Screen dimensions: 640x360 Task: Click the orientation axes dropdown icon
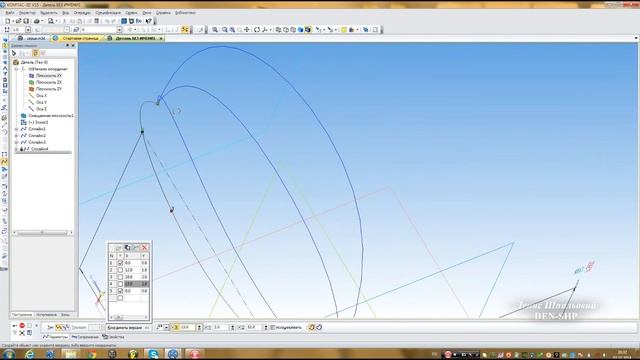coord(270,30)
